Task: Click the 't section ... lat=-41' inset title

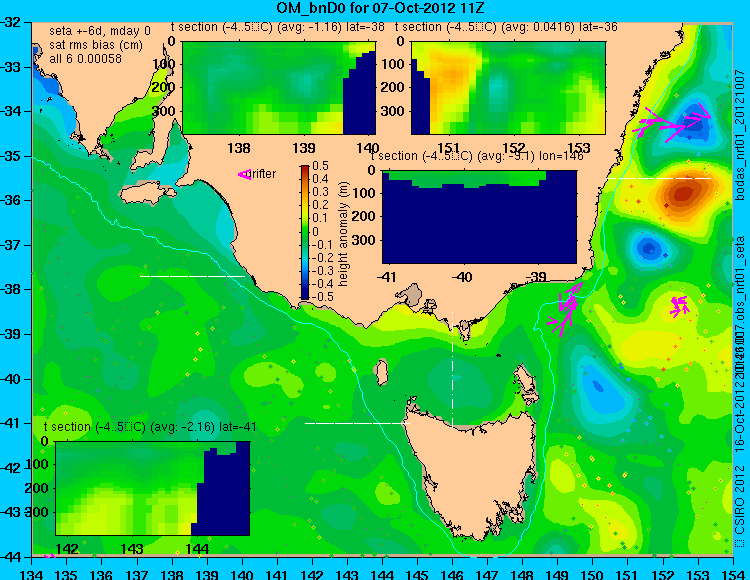Action: pos(150,427)
